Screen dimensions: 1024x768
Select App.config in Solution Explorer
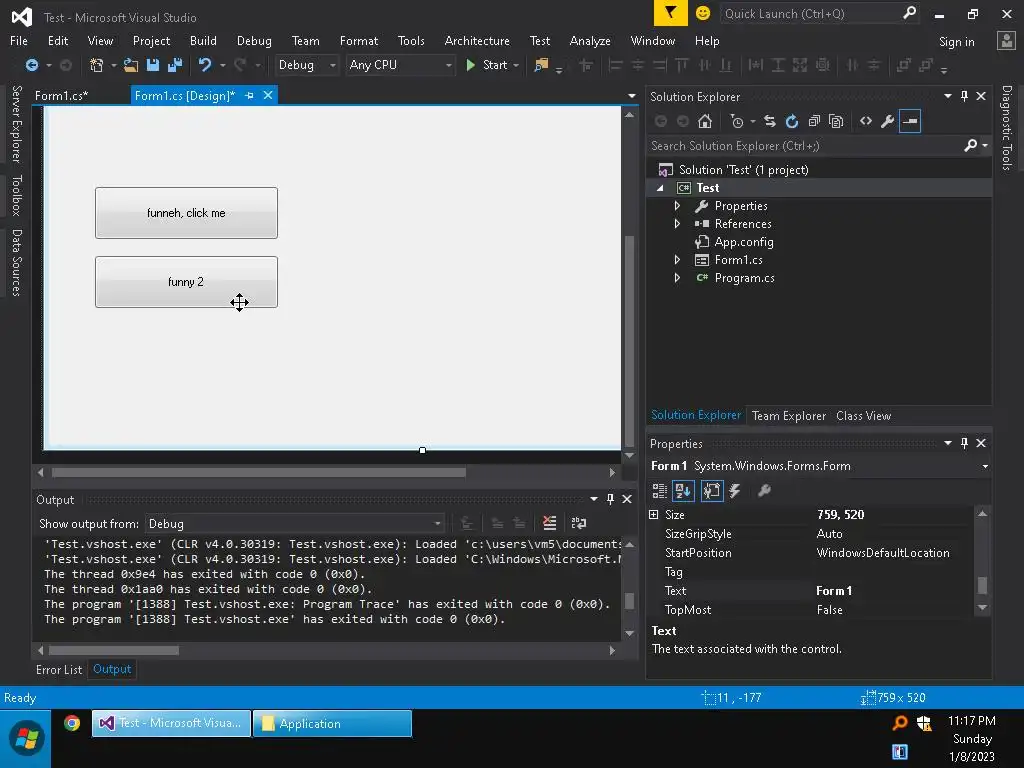point(743,242)
